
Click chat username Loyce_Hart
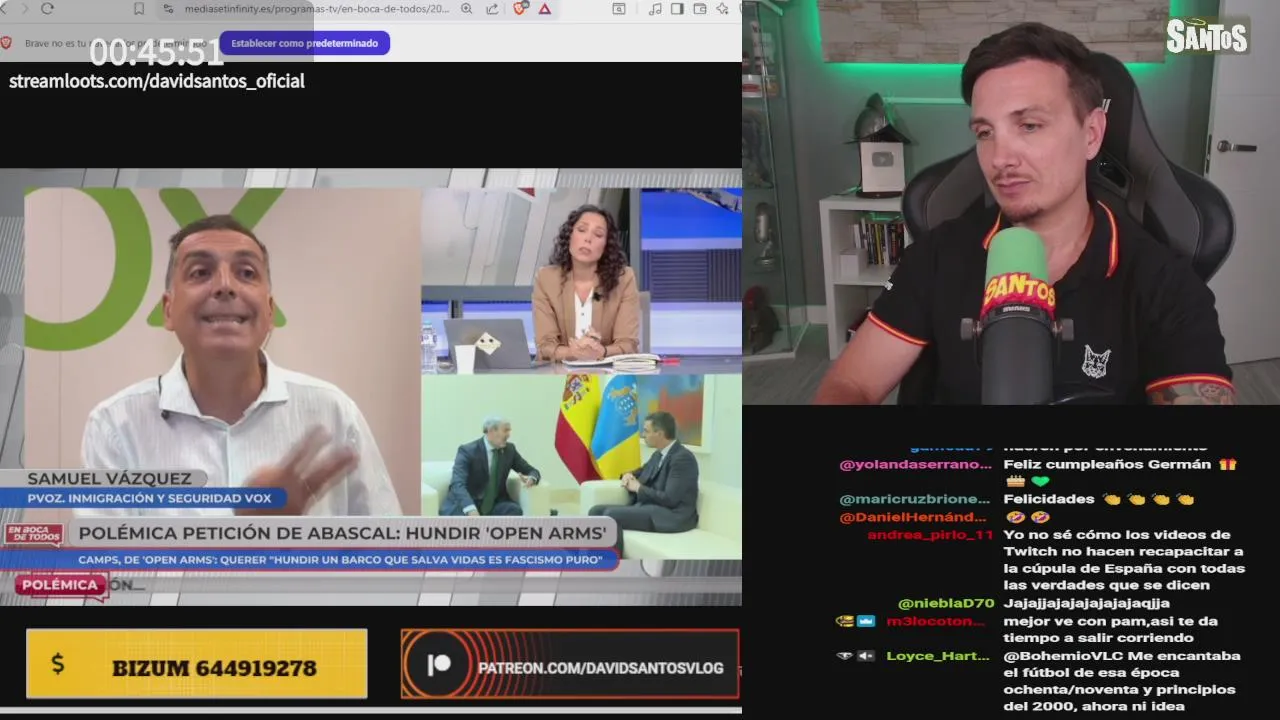pos(936,656)
